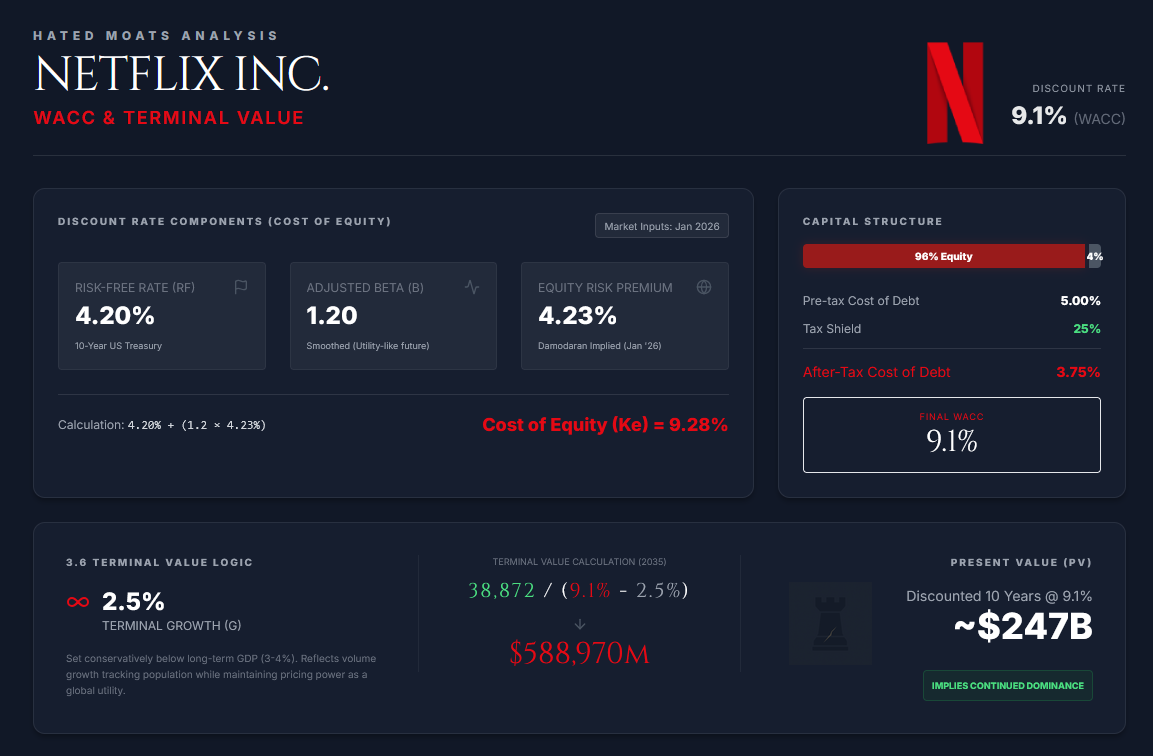Screen dimensions: 1153x756
Task: Click the Terminal Value Calculation (2035) label
Action: pyautogui.click(x=579, y=562)
